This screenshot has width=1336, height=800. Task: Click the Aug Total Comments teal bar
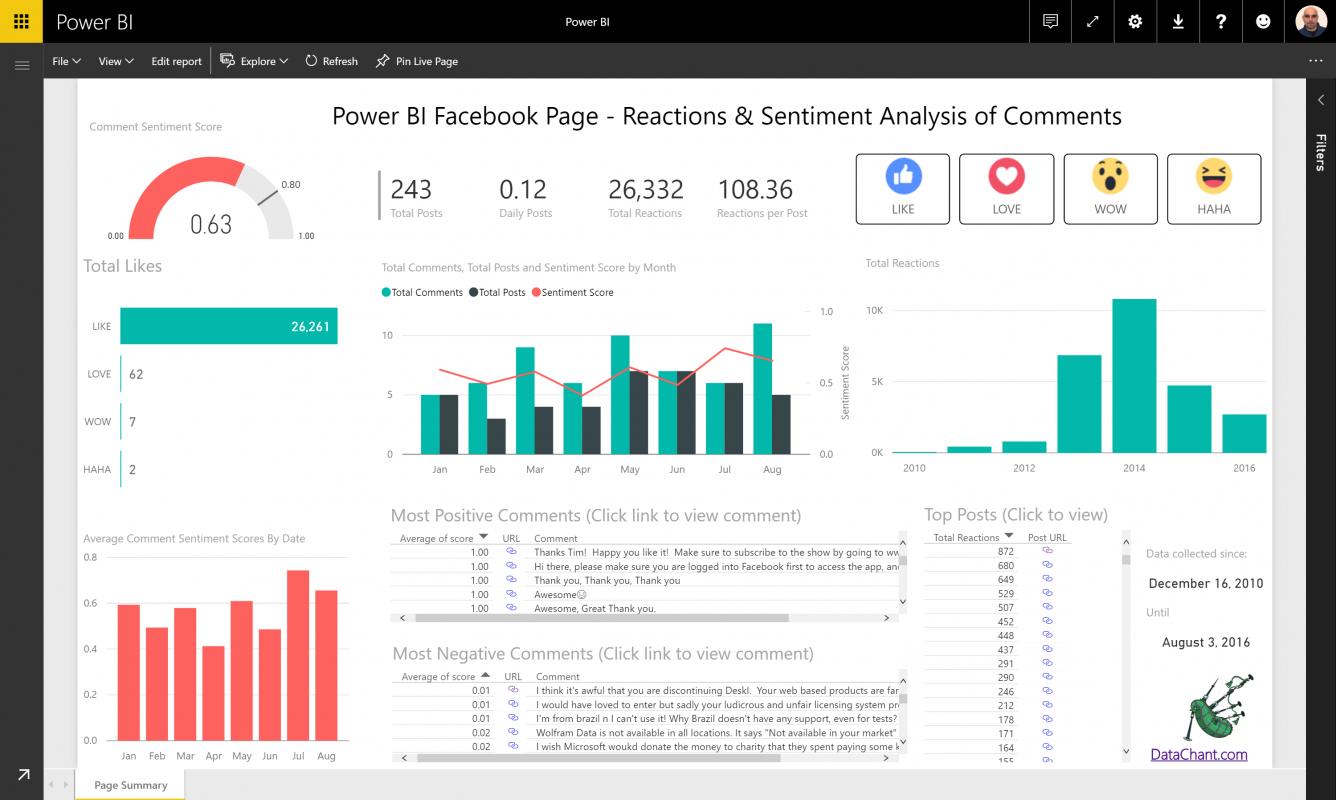coord(762,388)
